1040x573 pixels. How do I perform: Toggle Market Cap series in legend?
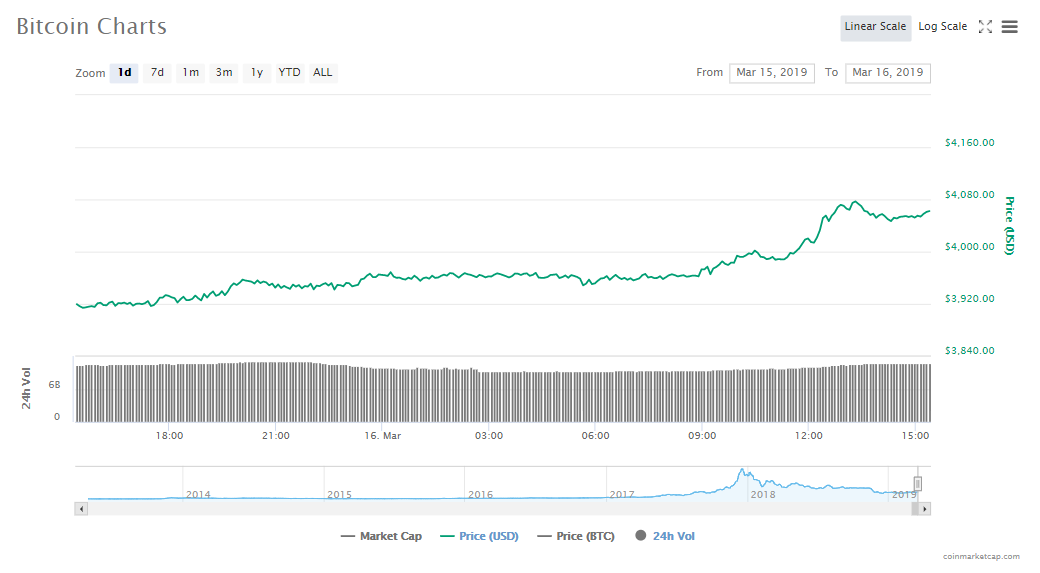point(381,536)
